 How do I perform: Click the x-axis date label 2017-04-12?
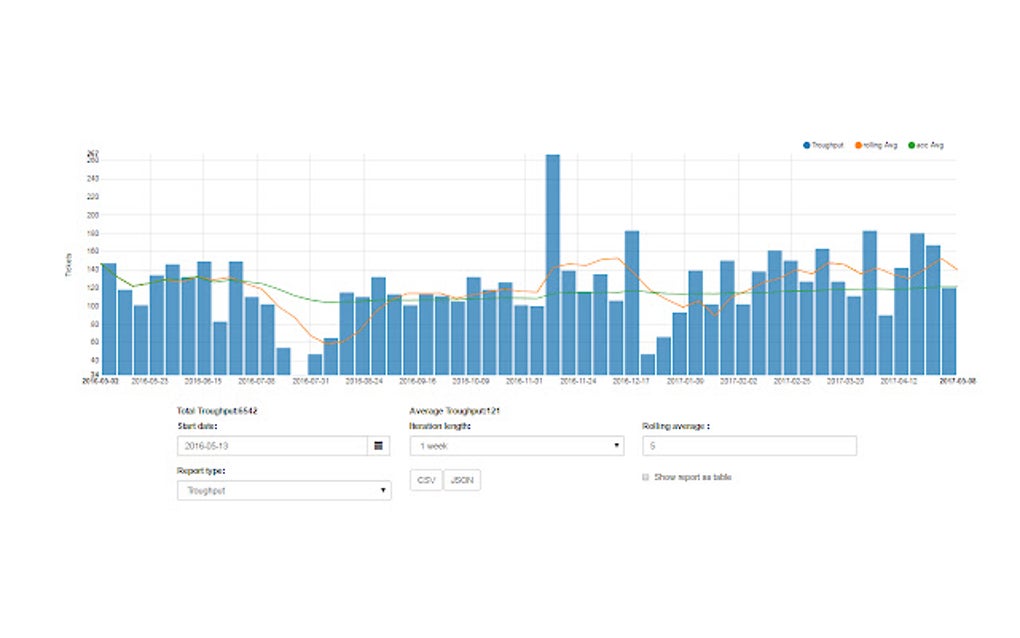[x=898, y=381]
